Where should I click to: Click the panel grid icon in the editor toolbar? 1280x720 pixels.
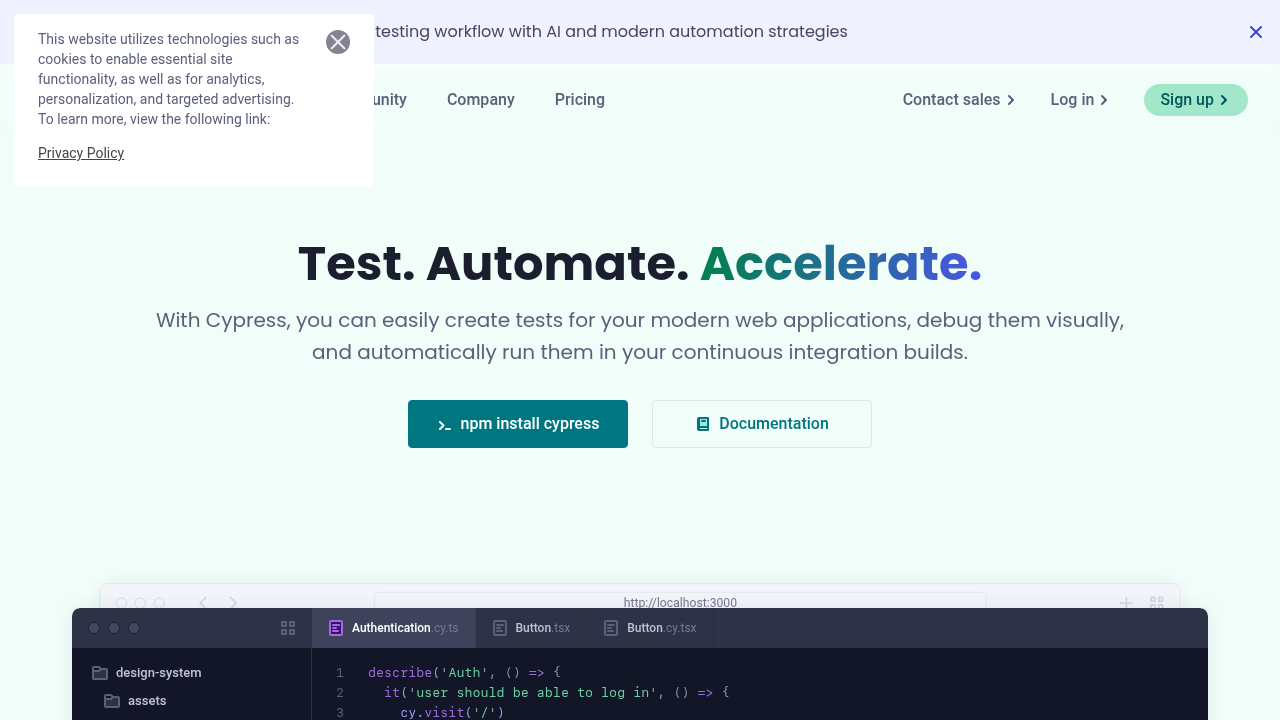point(288,628)
